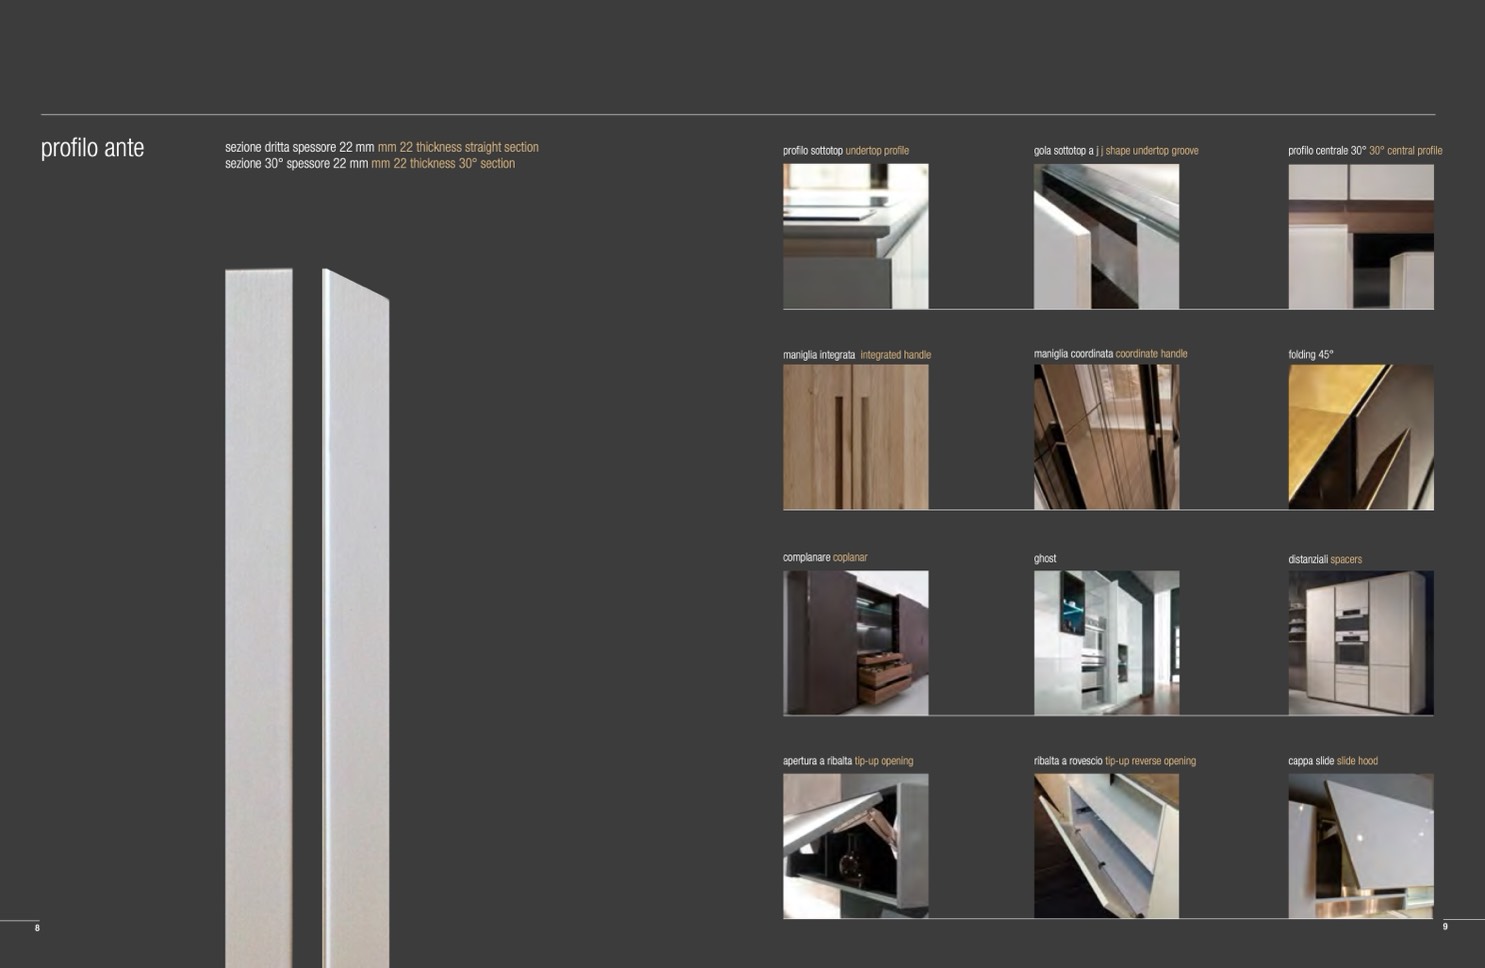Select the tip-up reverse opening image
1485x968 pixels.
point(1106,846)
